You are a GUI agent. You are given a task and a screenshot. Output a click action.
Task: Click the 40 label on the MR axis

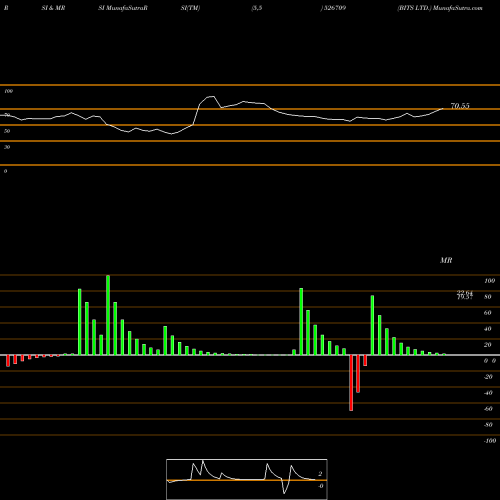tap(488, 329)
